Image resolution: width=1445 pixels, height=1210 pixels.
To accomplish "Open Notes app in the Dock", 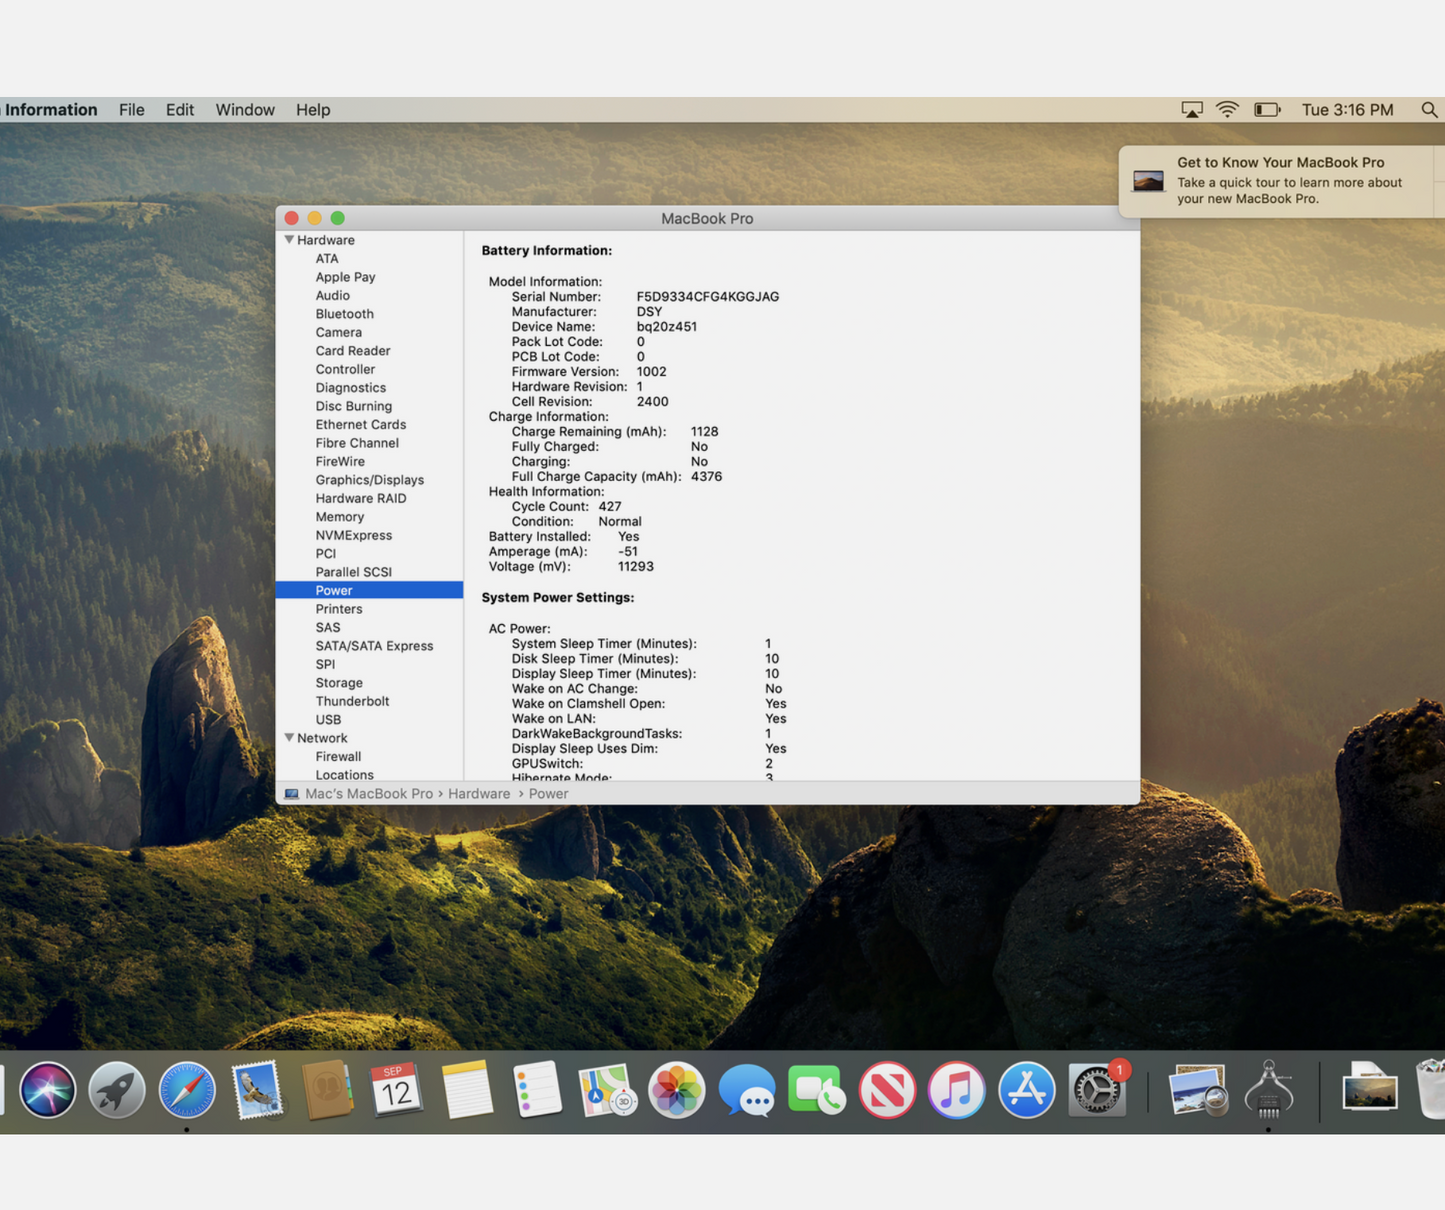I will pyautogui.click(x=467, y=1089).
